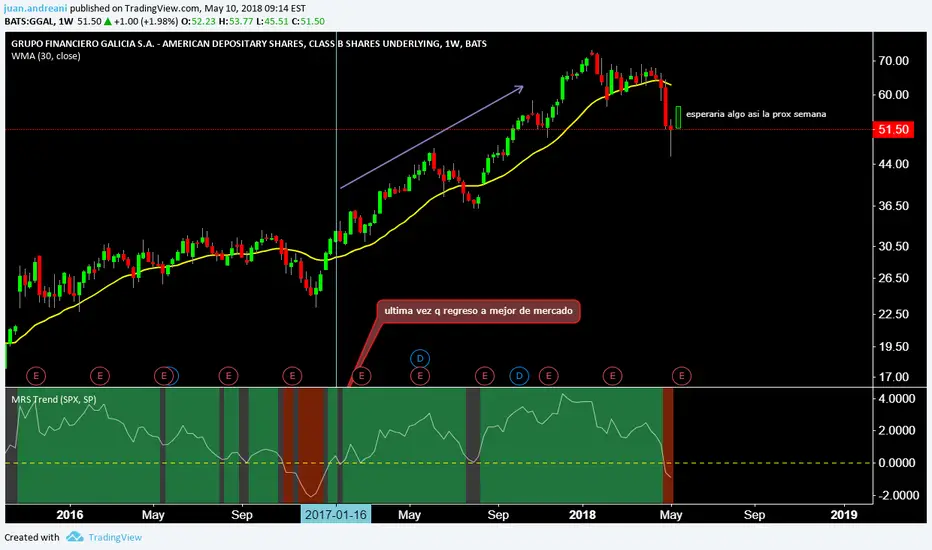Click the 19.50 price axis label

(x=893, y=347)
